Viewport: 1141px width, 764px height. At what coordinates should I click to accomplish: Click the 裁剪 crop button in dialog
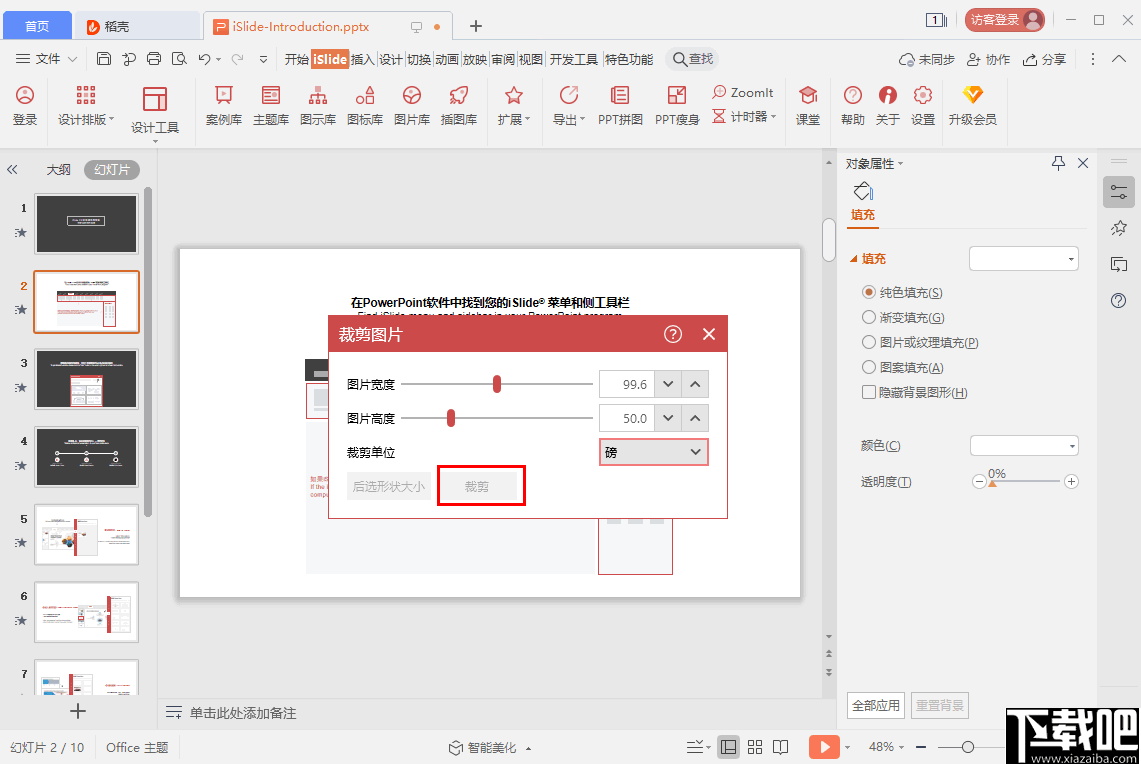[x=481, y=485]
